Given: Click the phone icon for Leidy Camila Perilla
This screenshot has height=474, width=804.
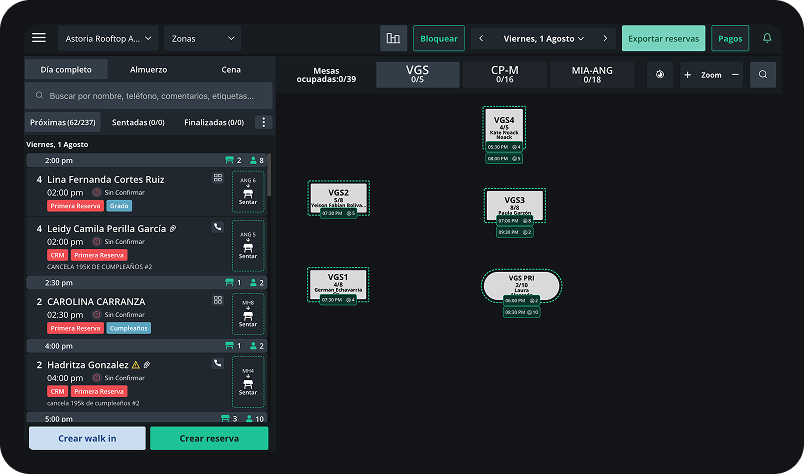Looking at the screenshot, I should [218, 227].
